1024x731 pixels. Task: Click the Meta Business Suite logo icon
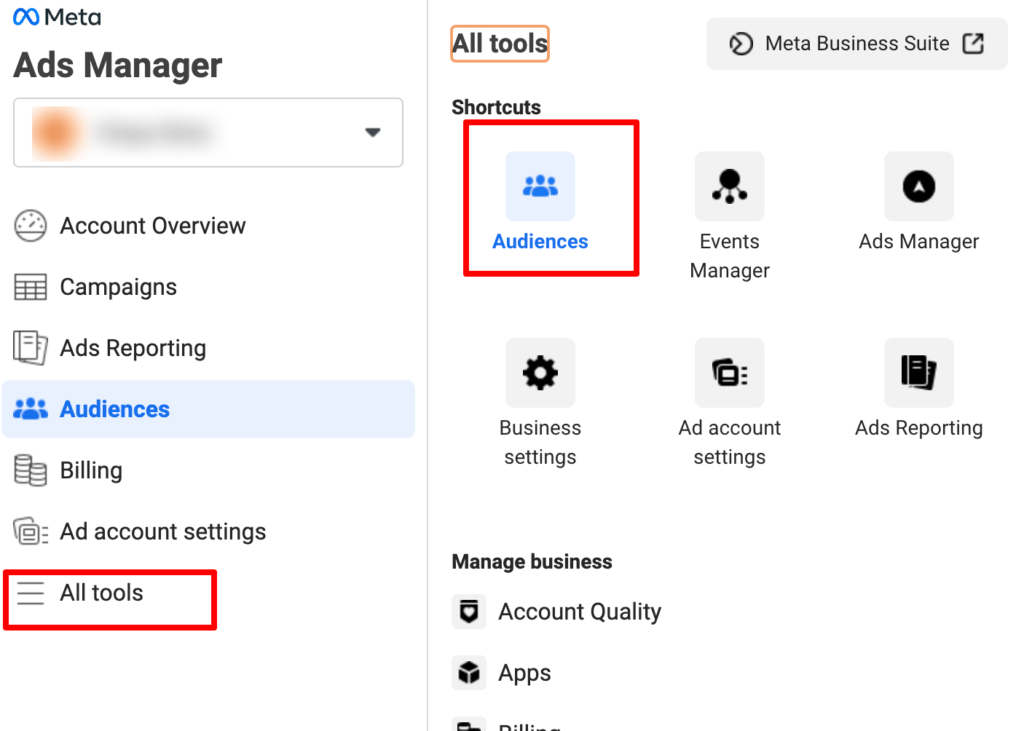pyautogui.click(x=741, y=44)
